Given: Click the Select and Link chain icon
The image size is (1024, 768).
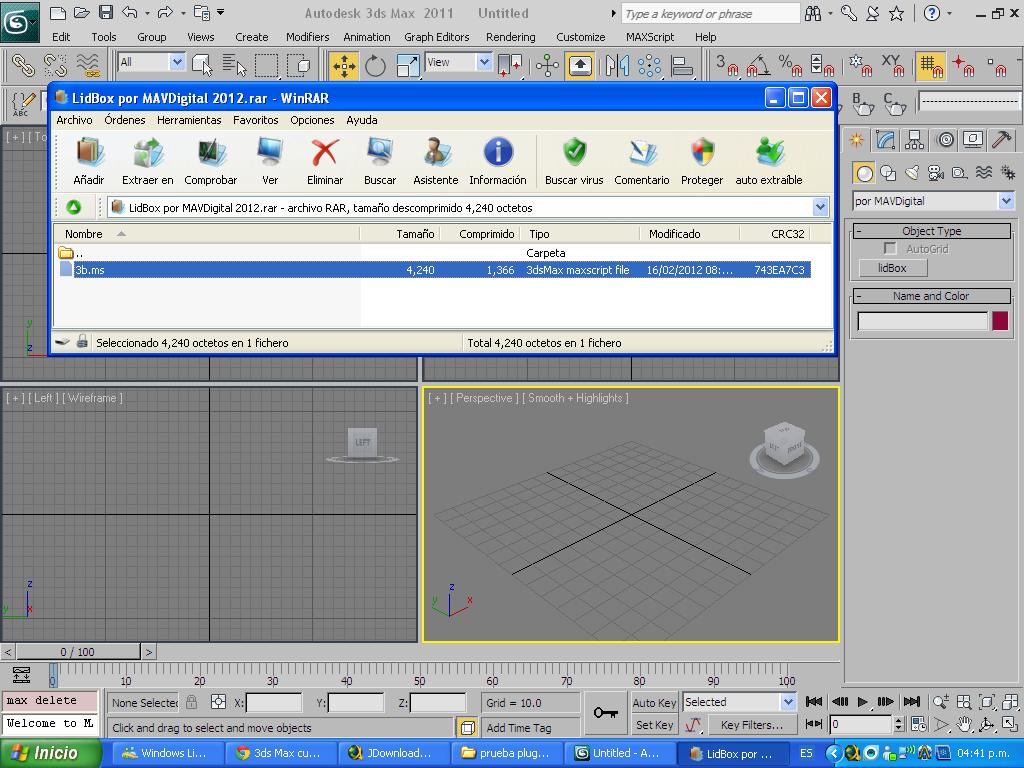Looking at the screenshot, I should 24,65.
